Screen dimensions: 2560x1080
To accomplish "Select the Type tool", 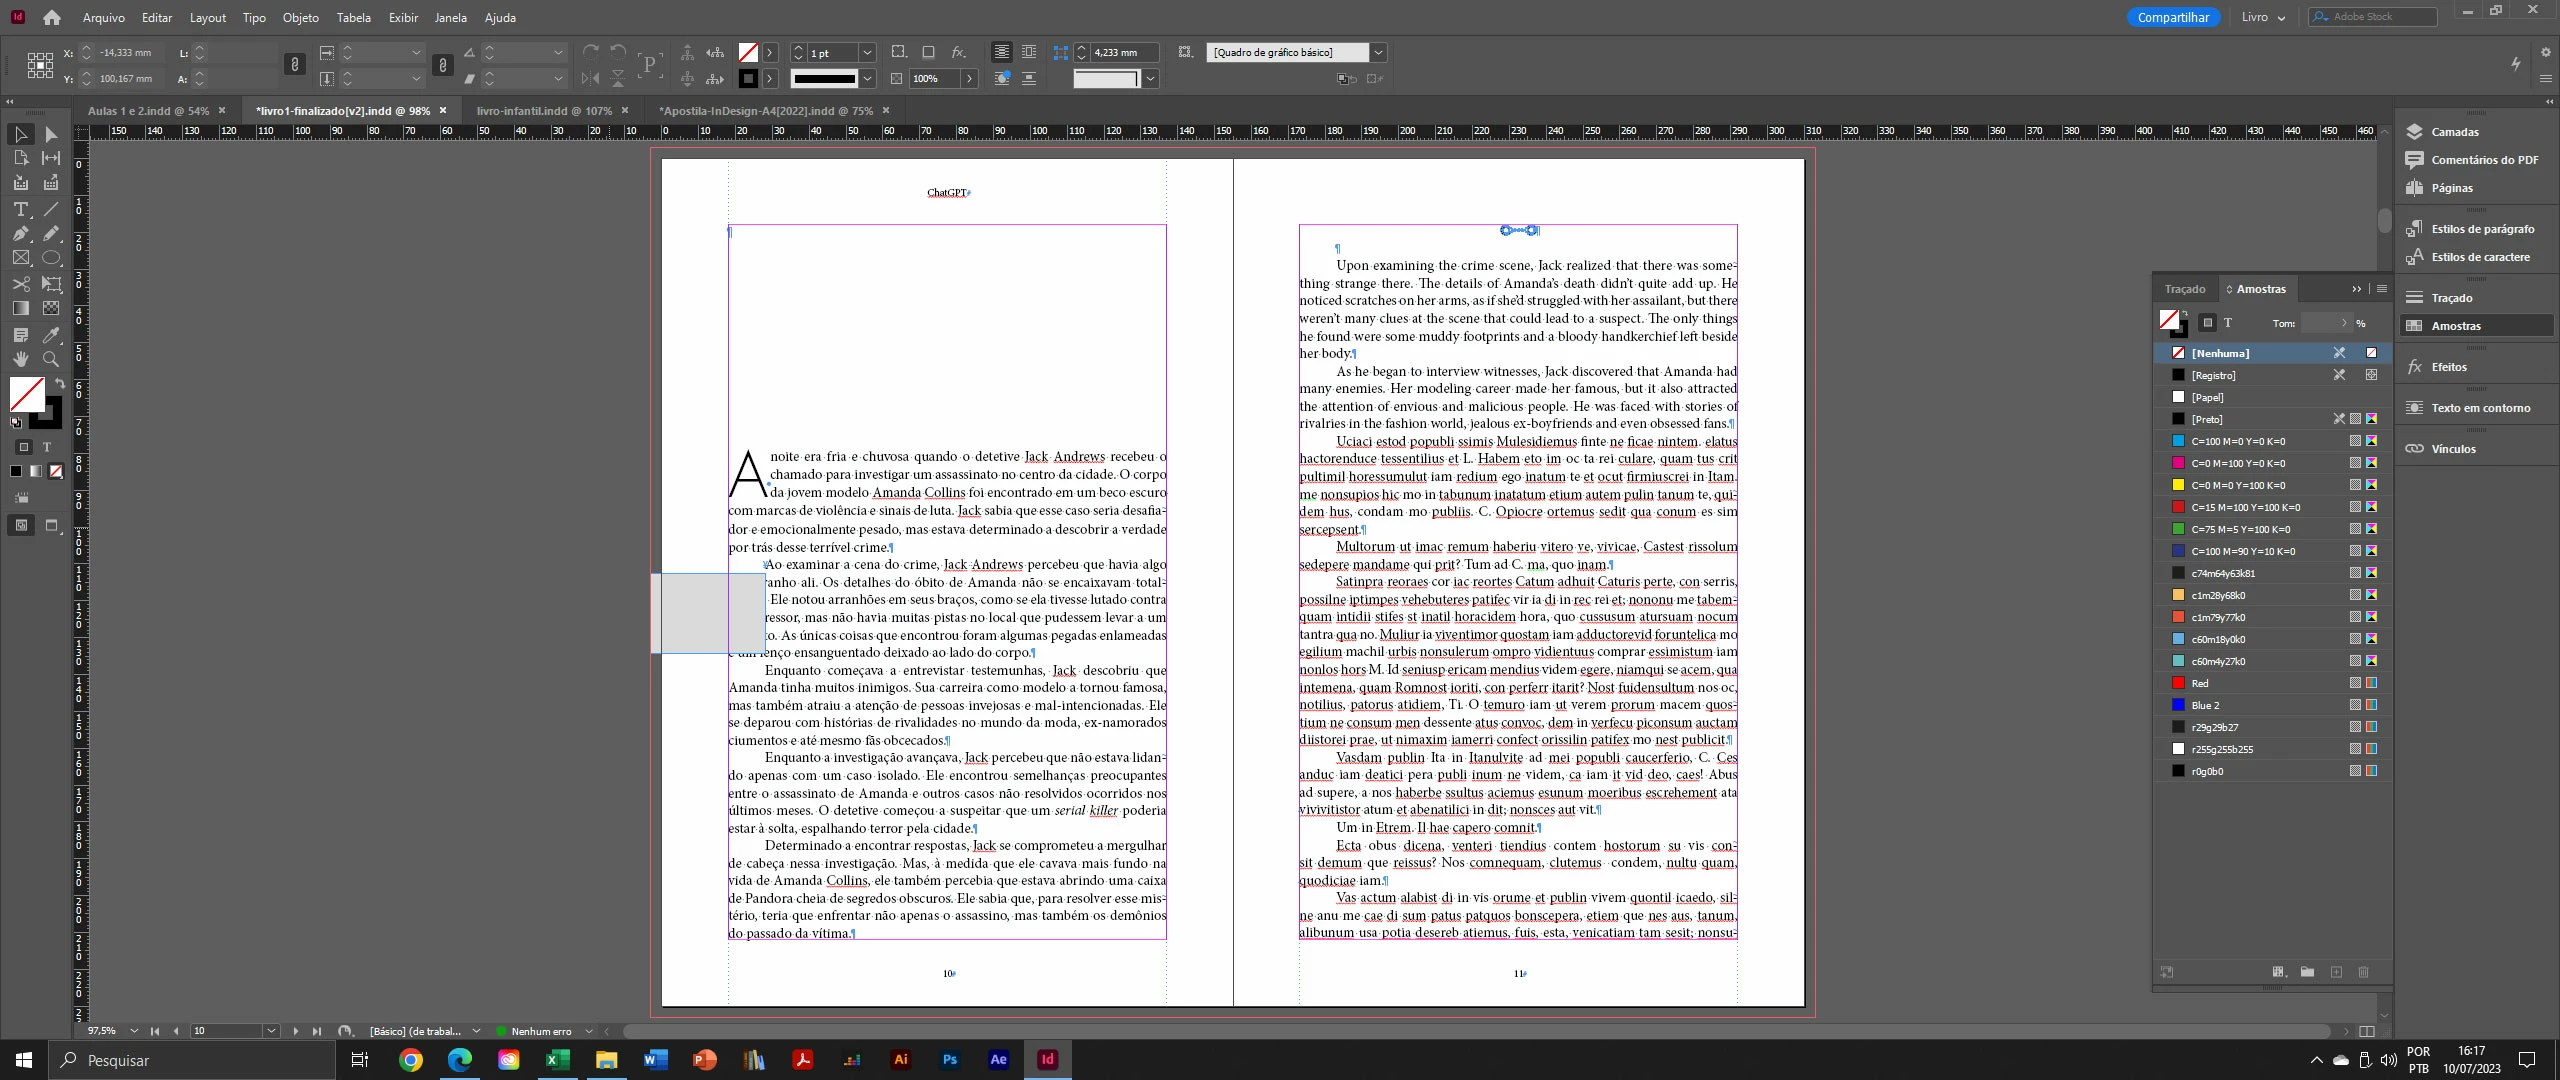I will (x=20, y=209).
